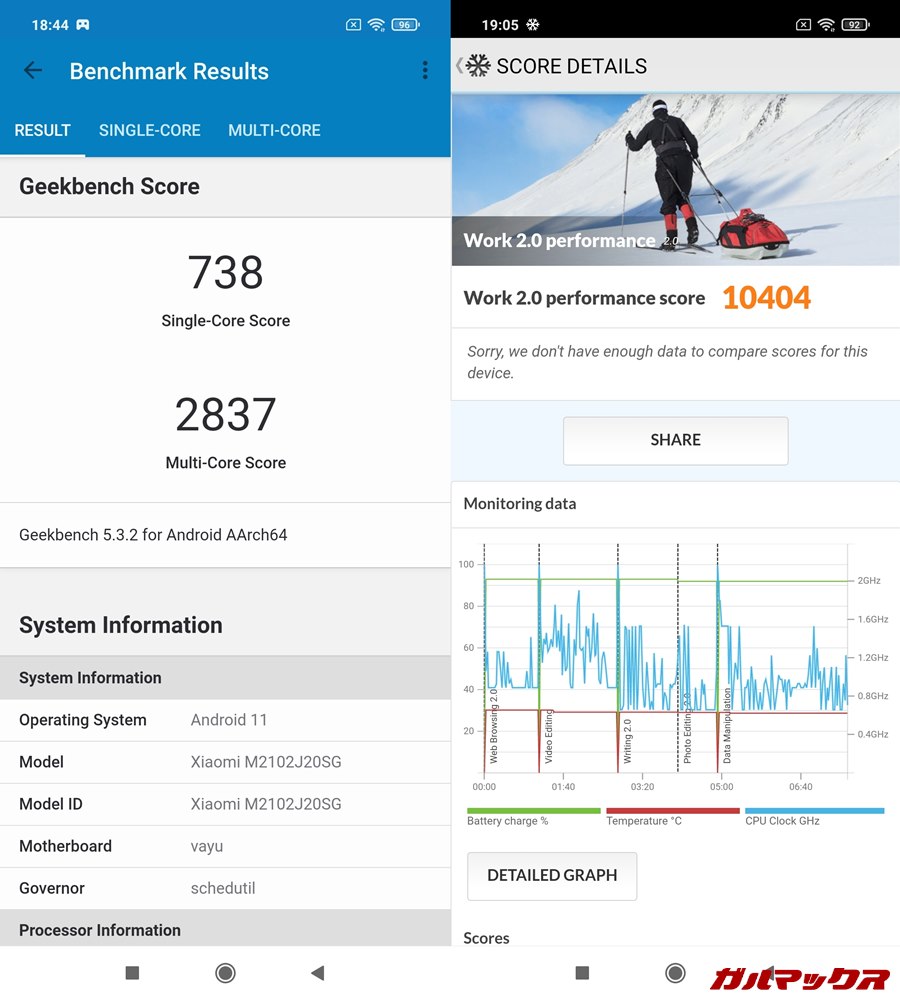Switch to the MULTI-CORE tab
Image resolution: width=900 pixels, height=1000 pixels.
(x=274, y=130)
